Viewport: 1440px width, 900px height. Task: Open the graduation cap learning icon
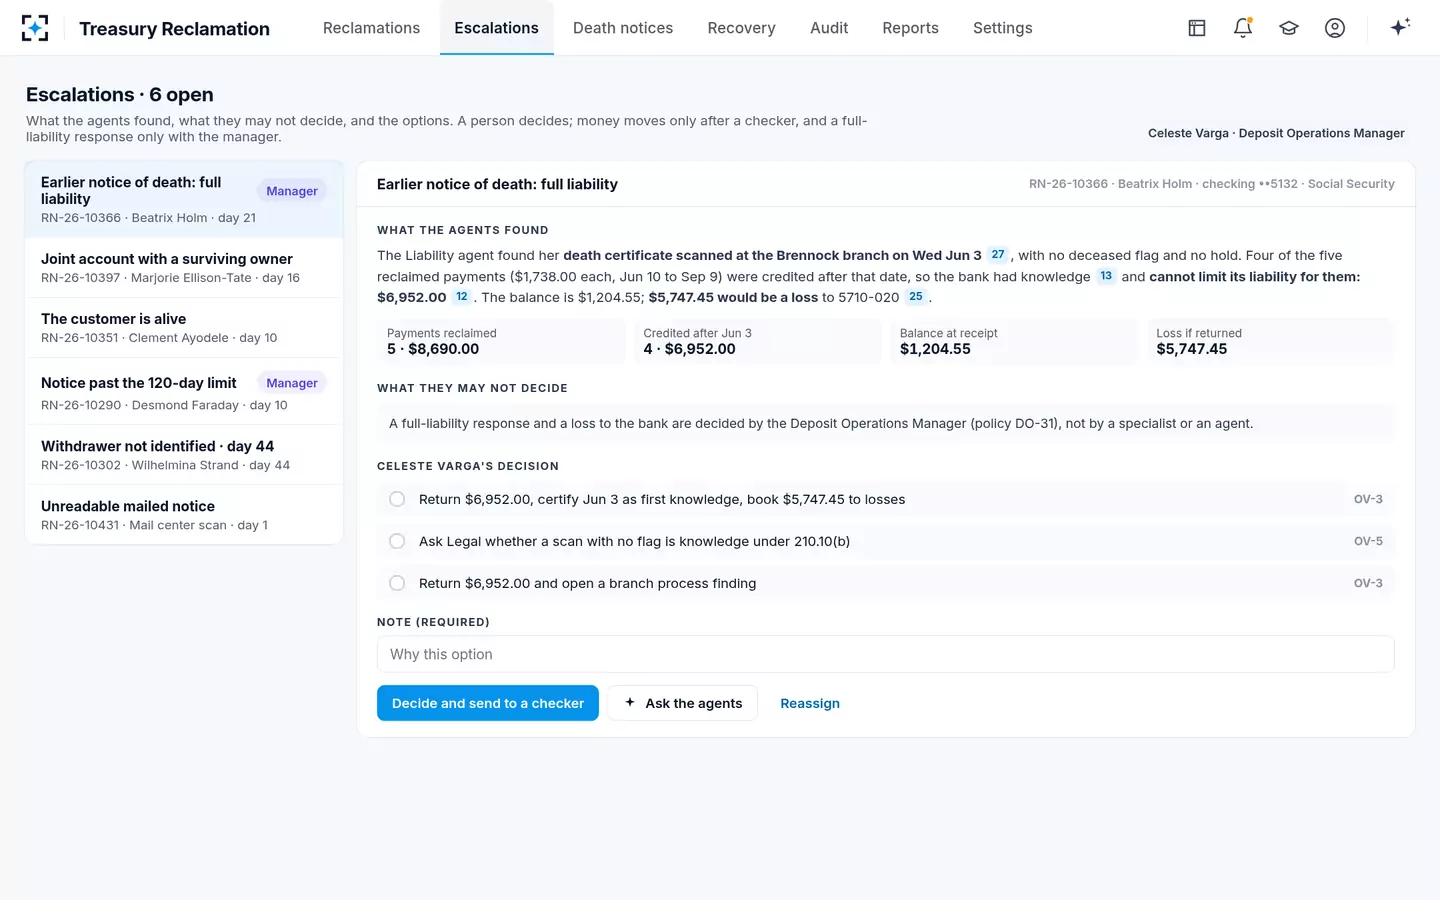(x=1289, y=28)
